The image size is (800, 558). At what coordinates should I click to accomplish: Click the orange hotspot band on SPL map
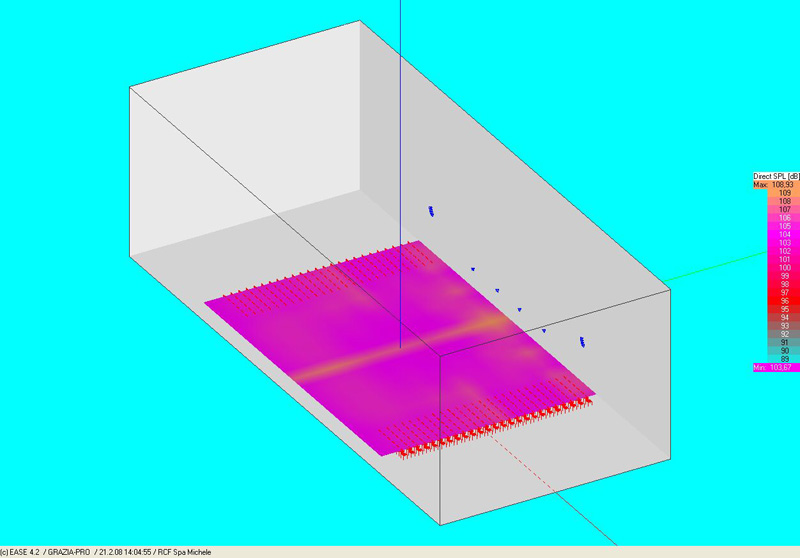pos(490,322)
